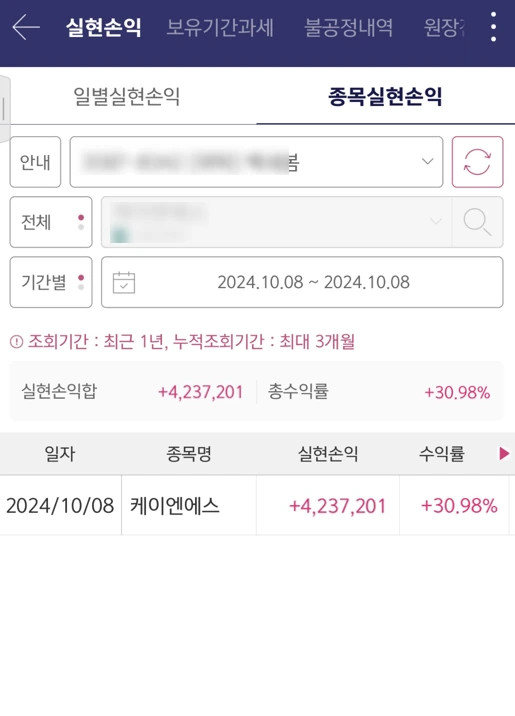Pull the left edge drawer handle
515x716 pixels.
click(x=4, y=110)
